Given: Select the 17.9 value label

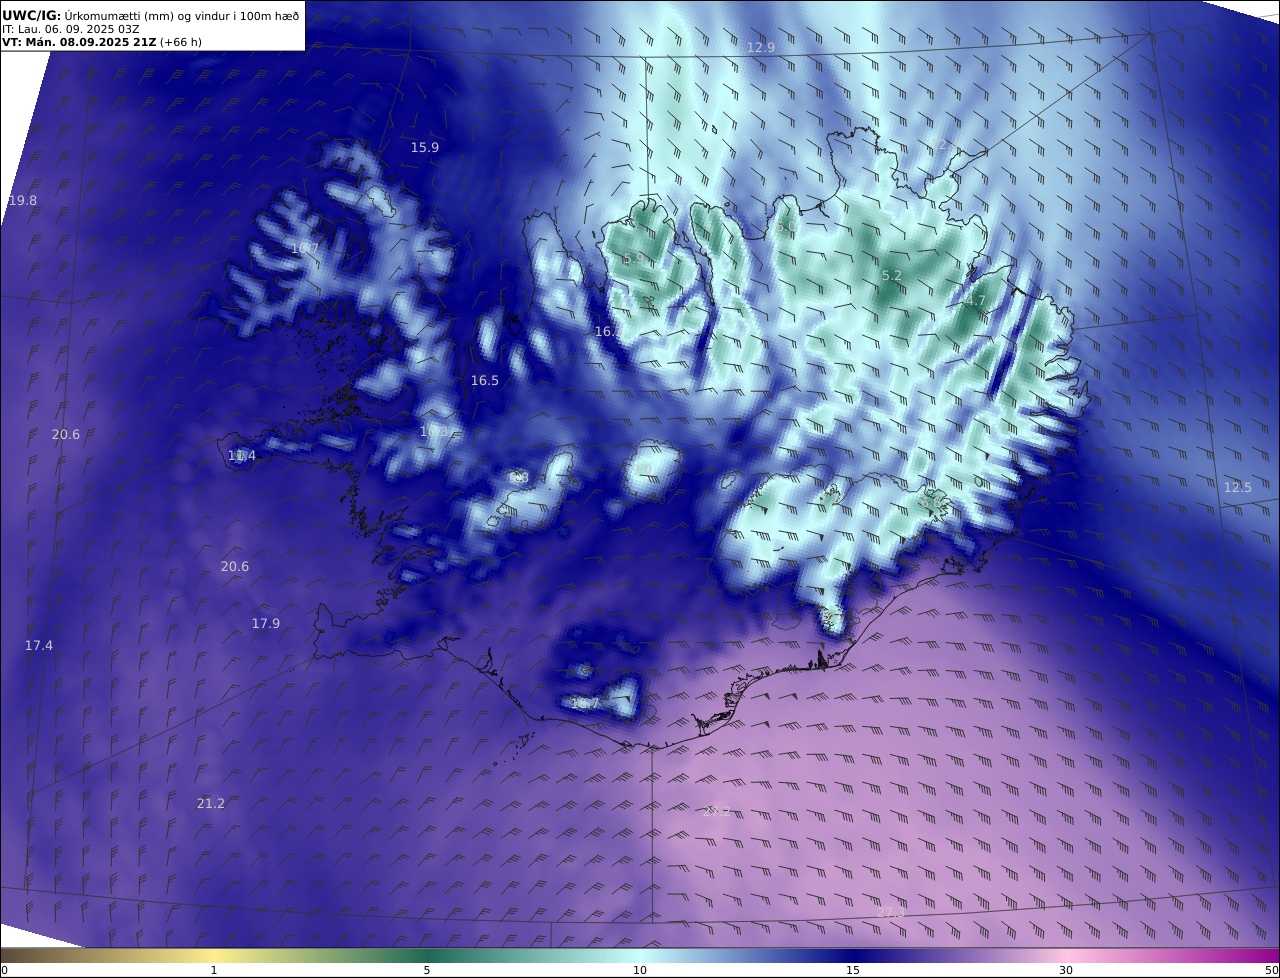Looking at the screenshot, I should point(266,623).
